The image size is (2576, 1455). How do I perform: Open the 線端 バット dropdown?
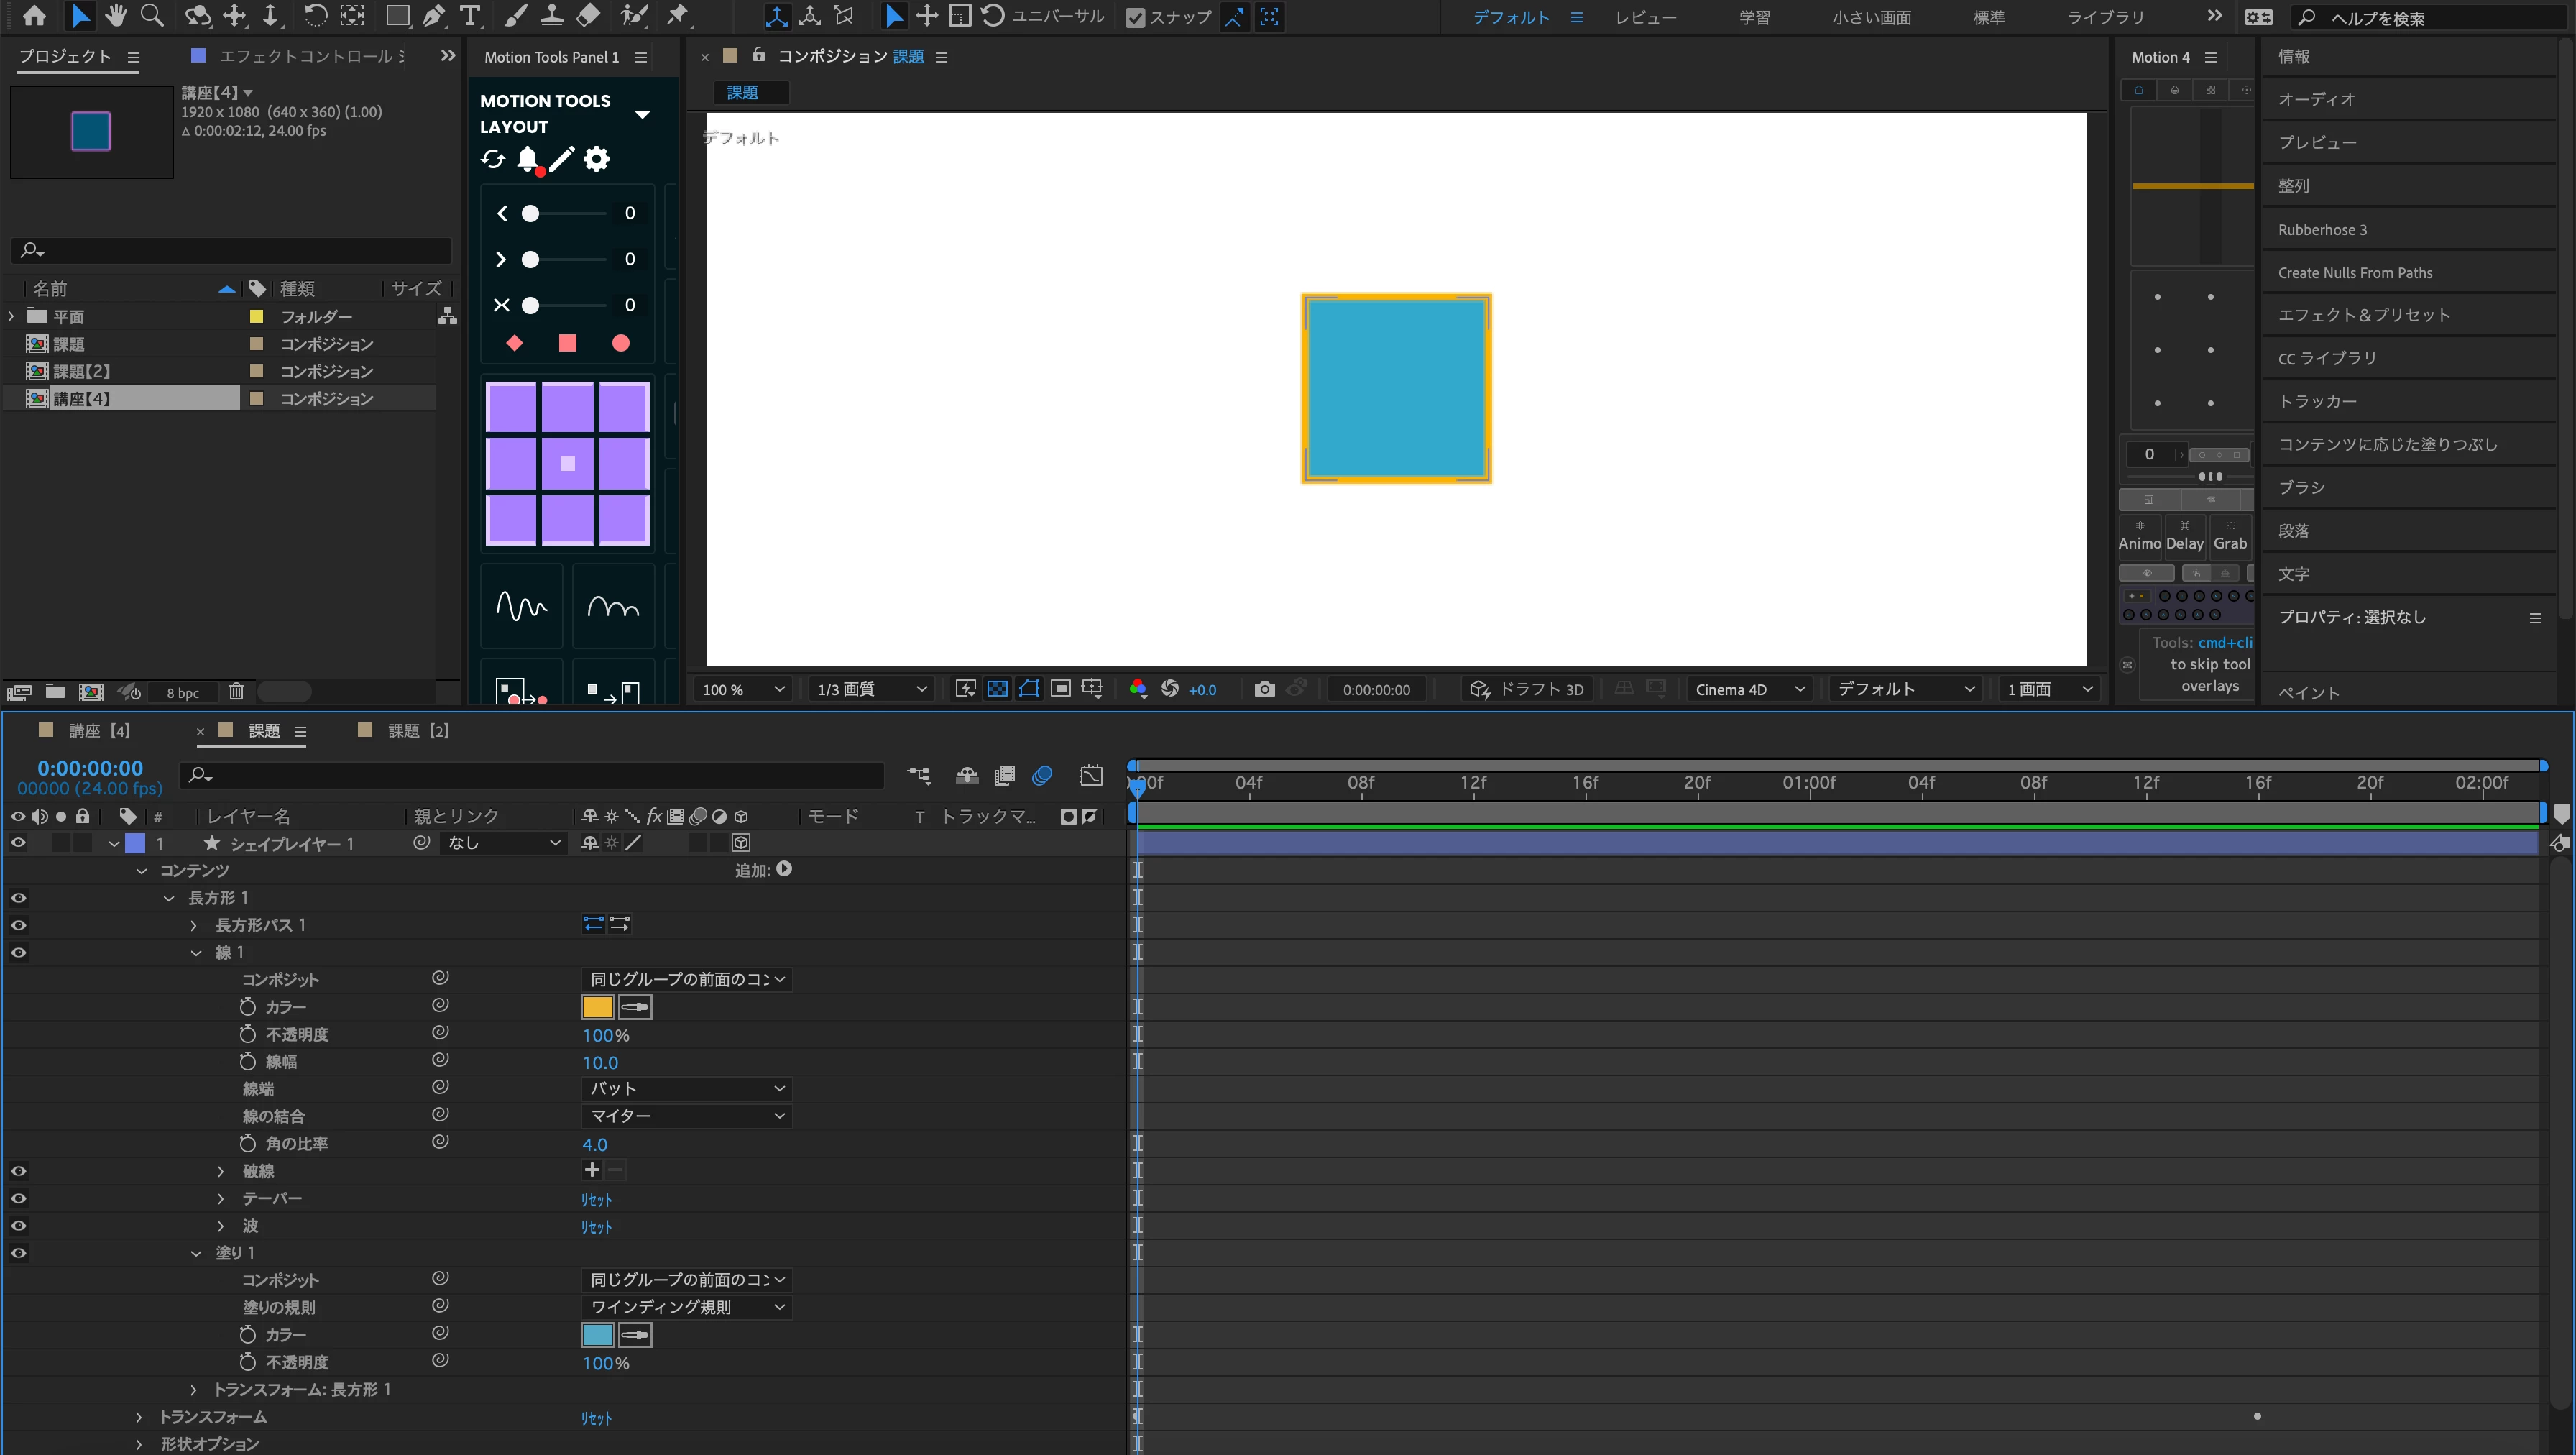[686, 1088]
